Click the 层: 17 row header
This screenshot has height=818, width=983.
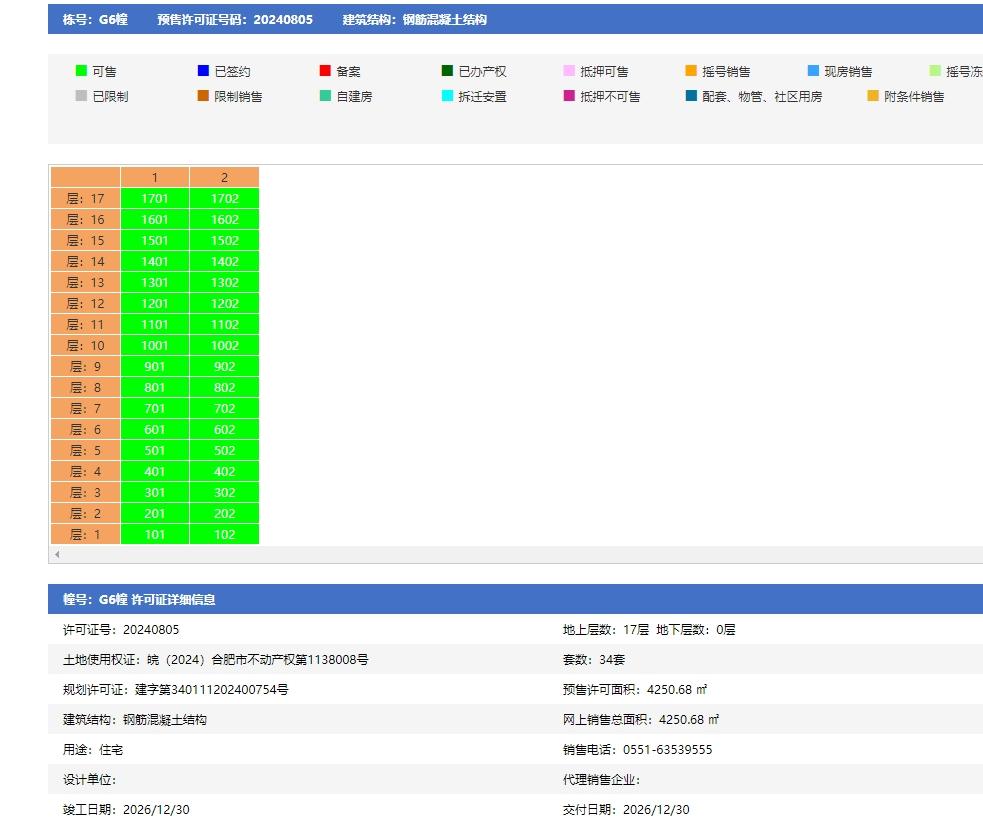coord(85,199)
